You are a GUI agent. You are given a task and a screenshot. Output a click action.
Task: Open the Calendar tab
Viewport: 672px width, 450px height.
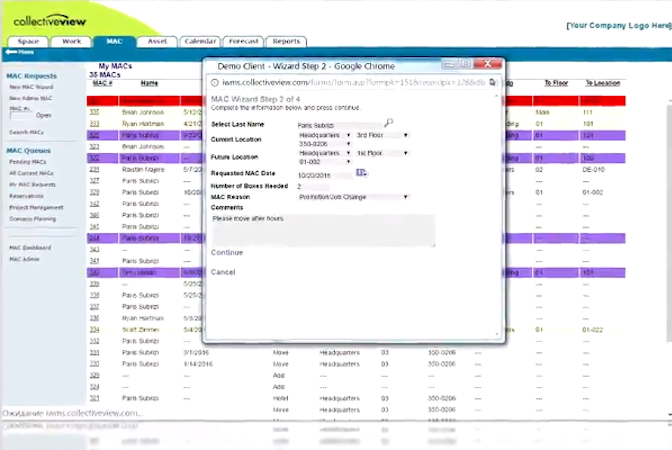200,42
